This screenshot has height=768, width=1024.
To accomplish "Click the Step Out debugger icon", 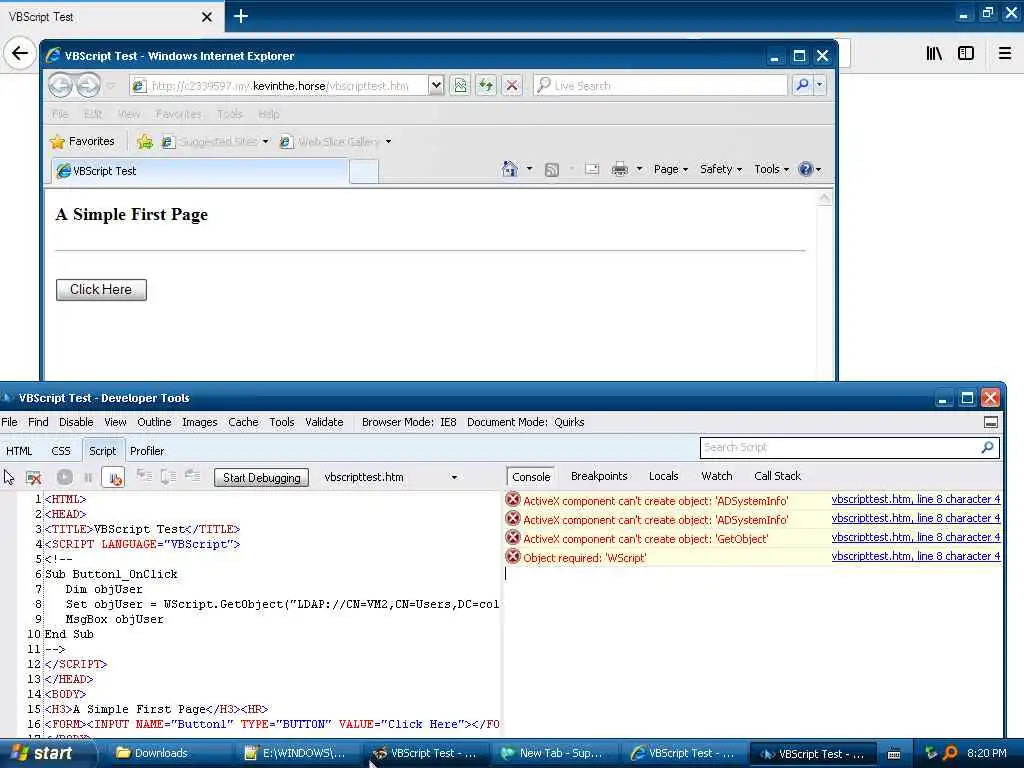I will click(x=192, y=476).
